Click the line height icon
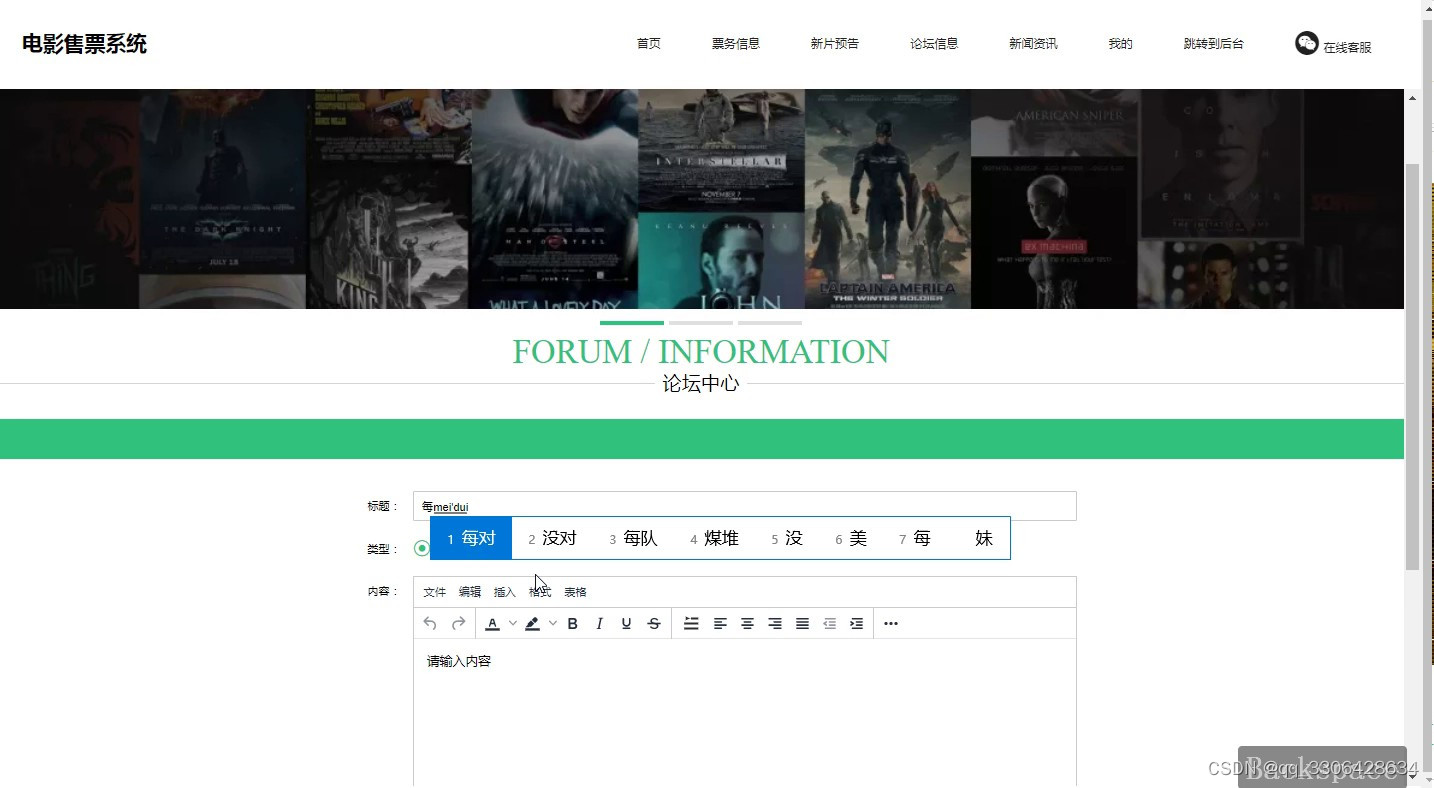The width and height of the screenshot is (1434, 788). click(x=691, y=623)
